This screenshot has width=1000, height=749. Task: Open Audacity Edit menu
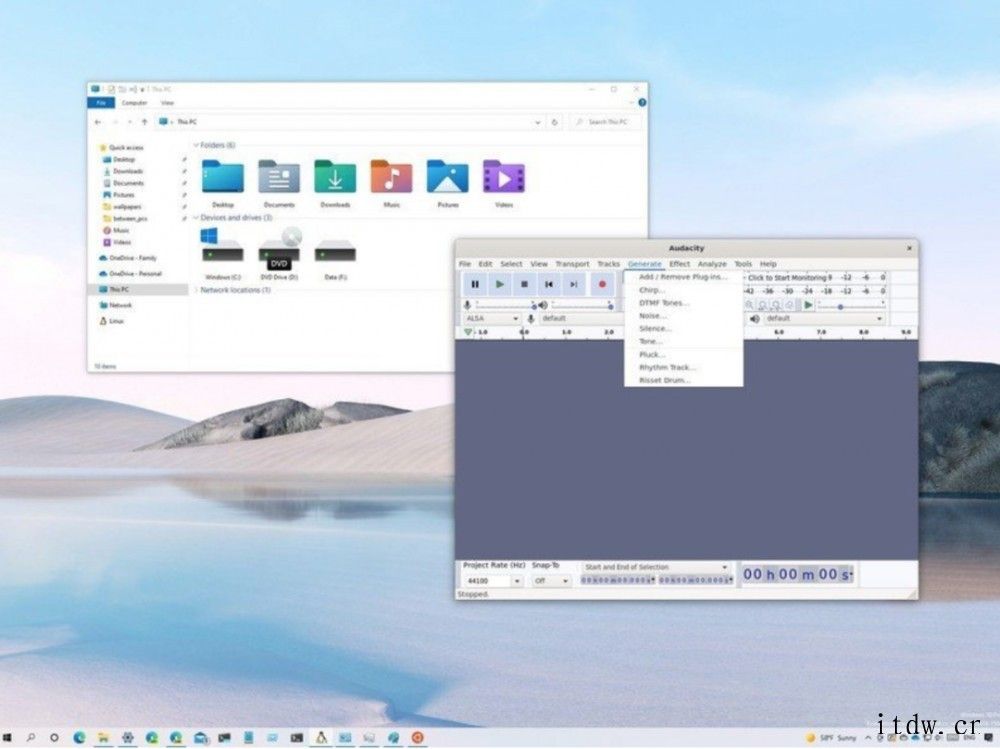click(485, 263)
